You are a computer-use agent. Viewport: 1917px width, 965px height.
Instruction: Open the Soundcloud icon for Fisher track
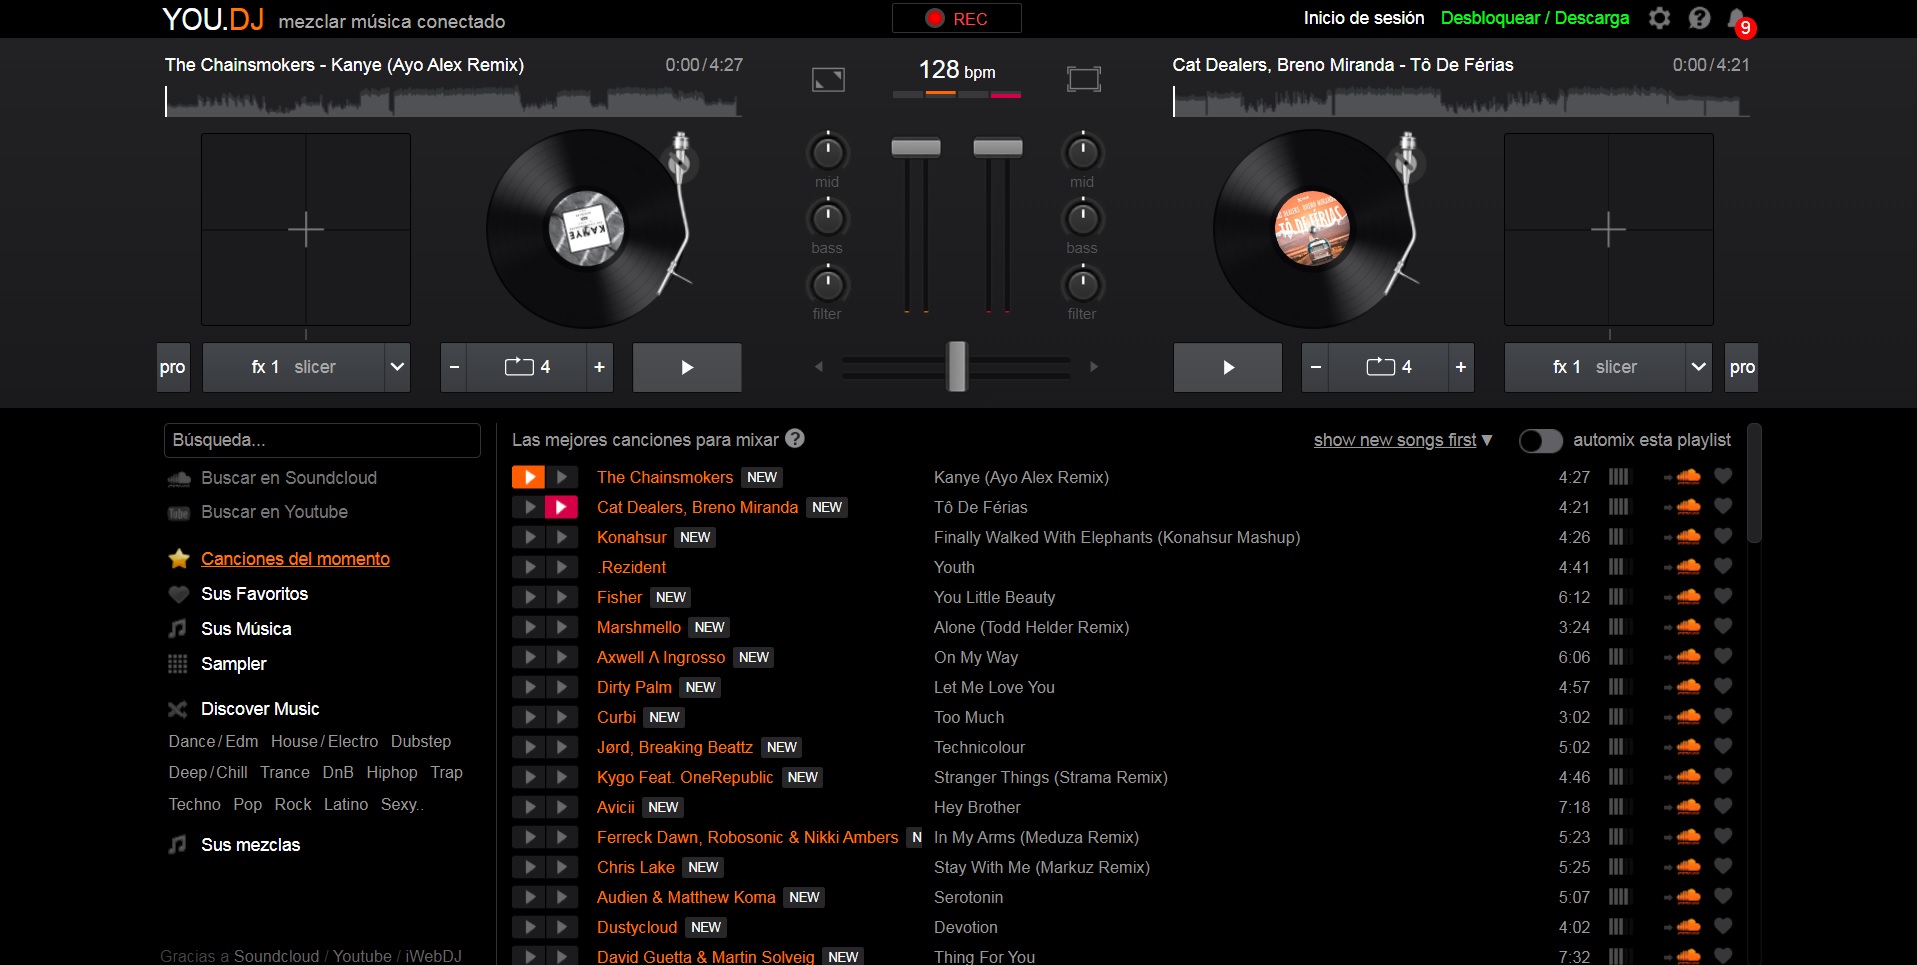[x=1688, y=597]
